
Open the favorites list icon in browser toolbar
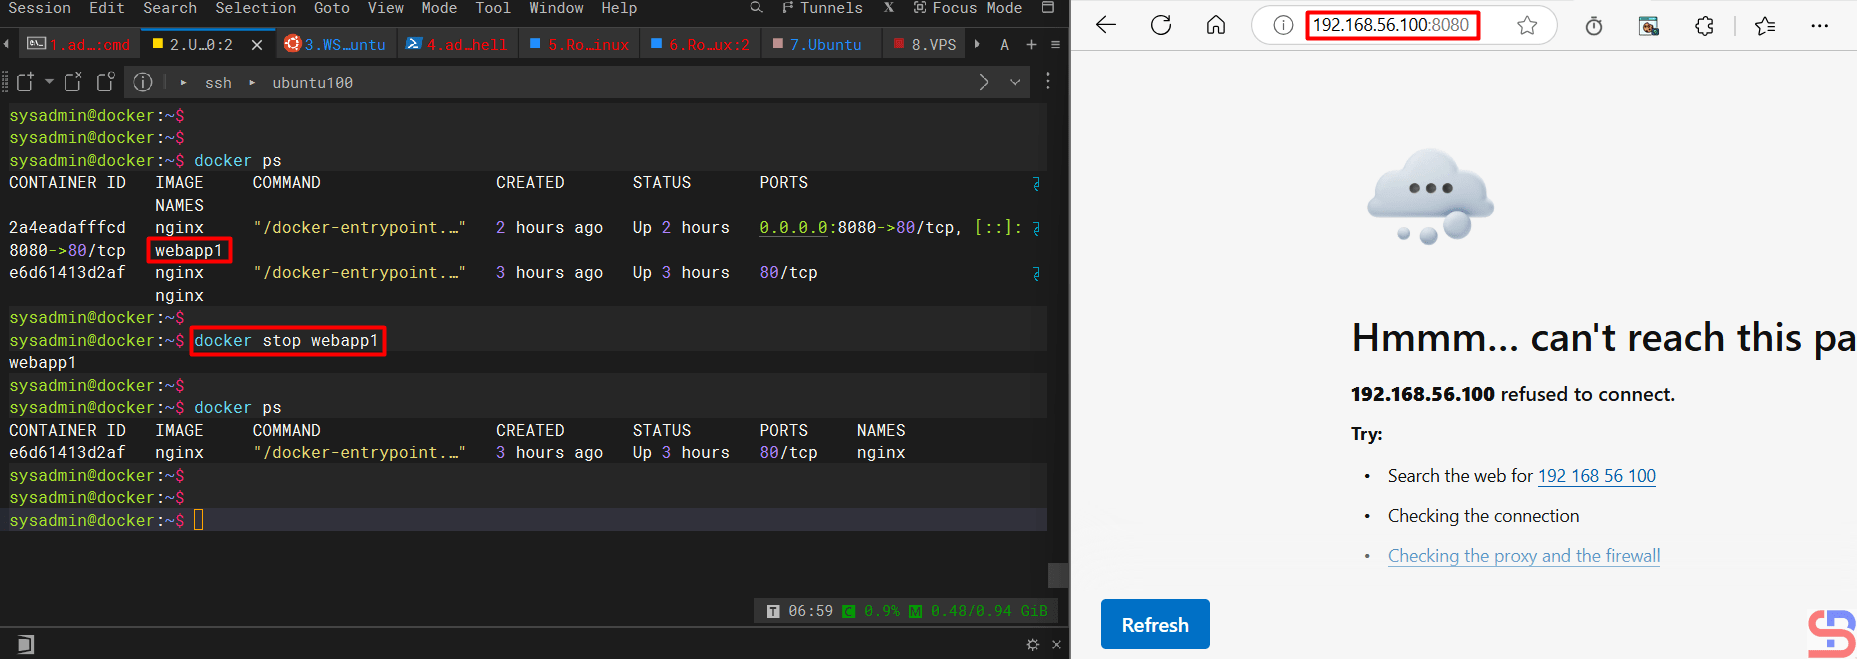click(x=1765, y=26)
